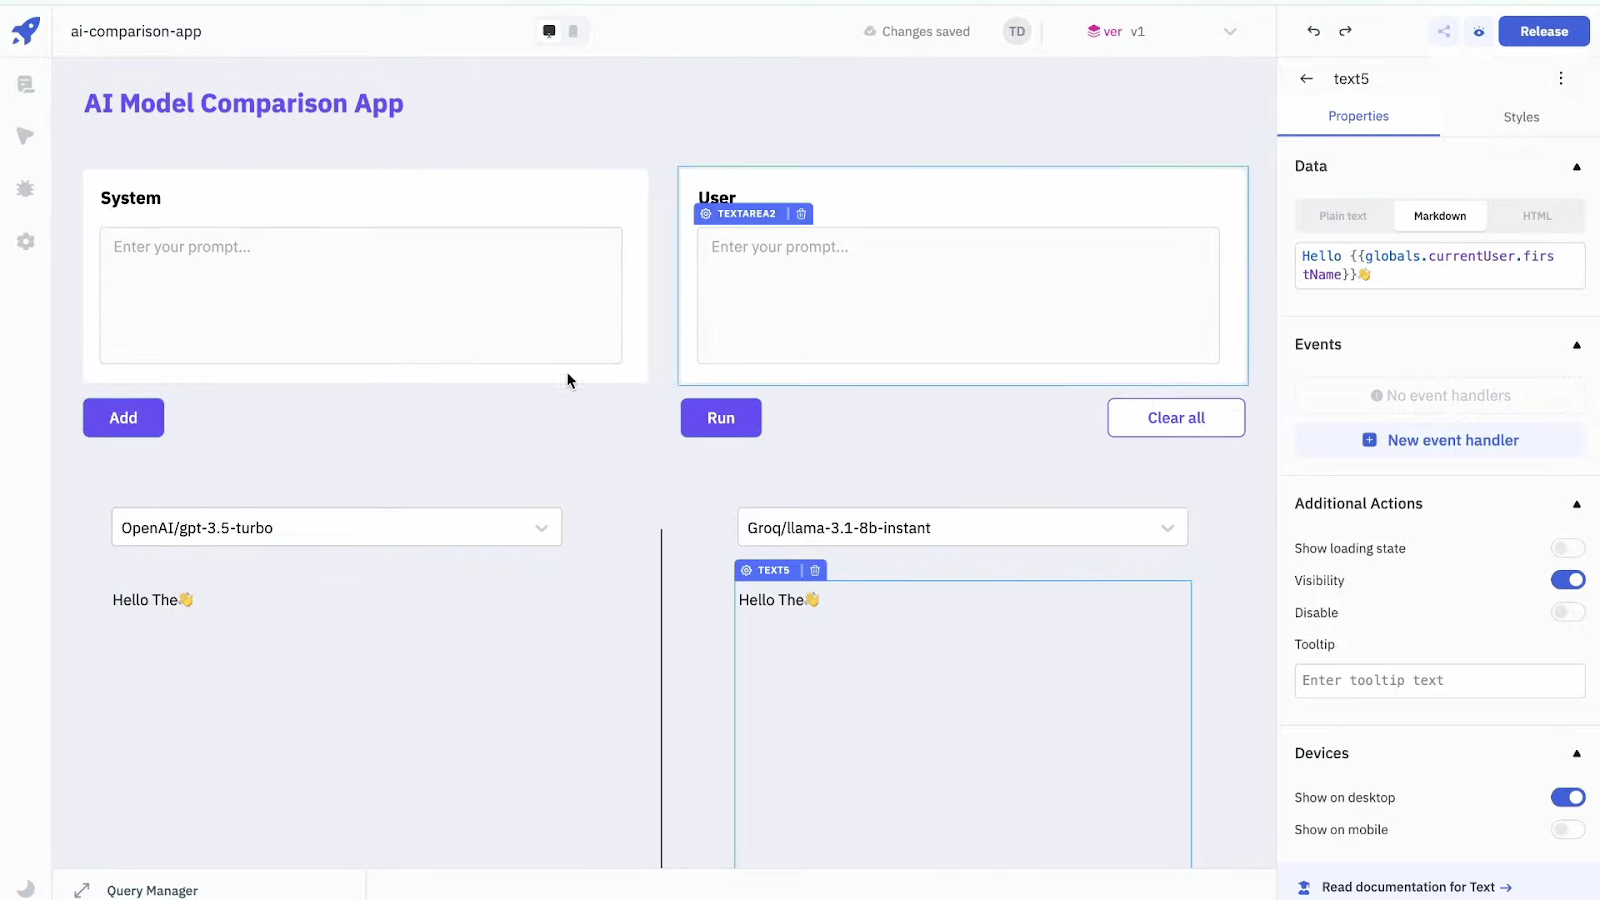Open TEXT5 widget settings gear handle
The image size is (1600, 900).
[746, 570]
